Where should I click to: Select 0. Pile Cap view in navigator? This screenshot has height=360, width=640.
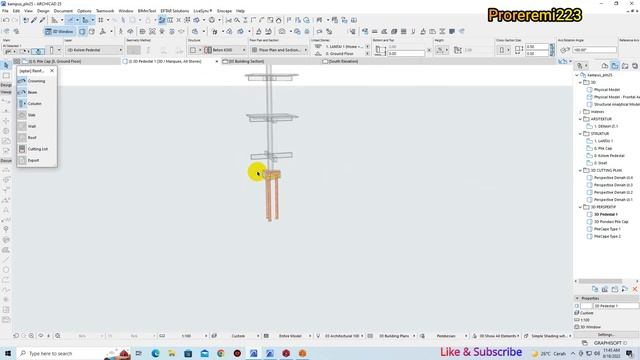coord(603,148)
